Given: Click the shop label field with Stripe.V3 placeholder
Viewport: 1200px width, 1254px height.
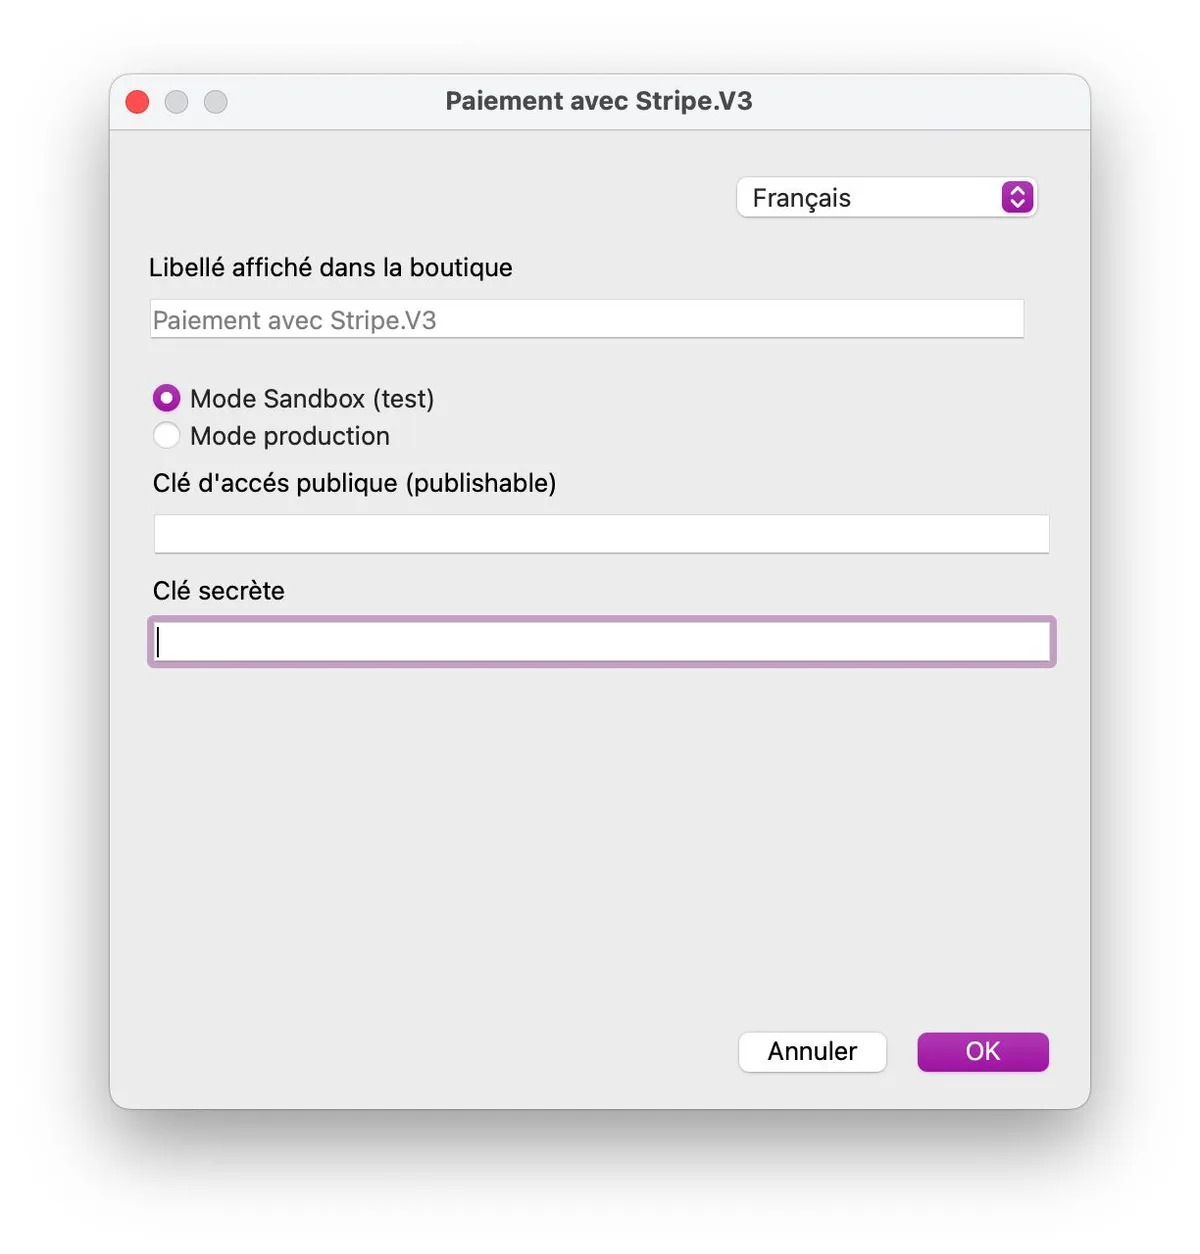Looking at the screenshot, I should (x=587, y=320).
